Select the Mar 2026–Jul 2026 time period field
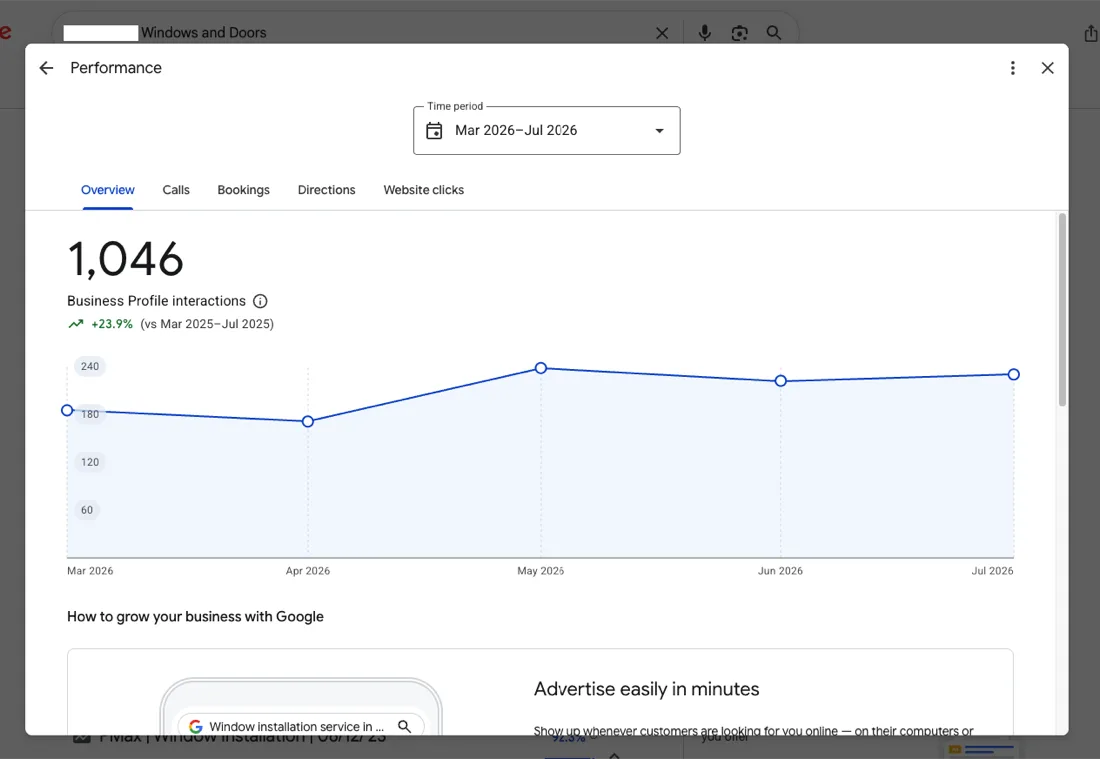The image size is (1100, 759). [x=546, y=130]
